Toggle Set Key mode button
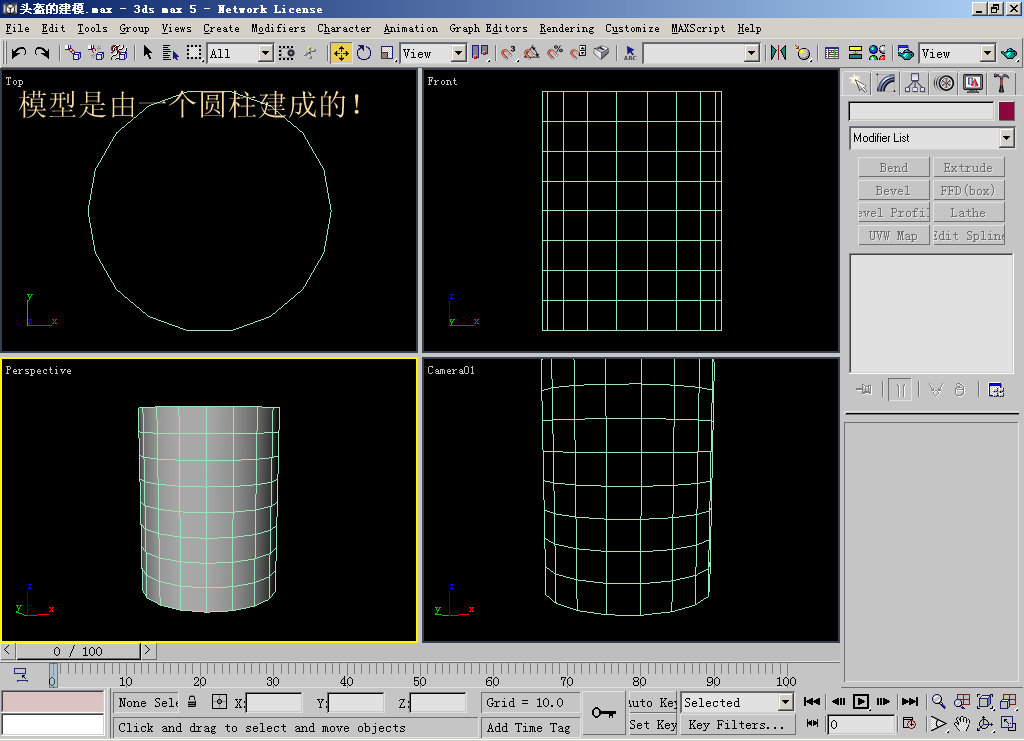The height and width of the screenshot is (741, 1024). [652, 725]
